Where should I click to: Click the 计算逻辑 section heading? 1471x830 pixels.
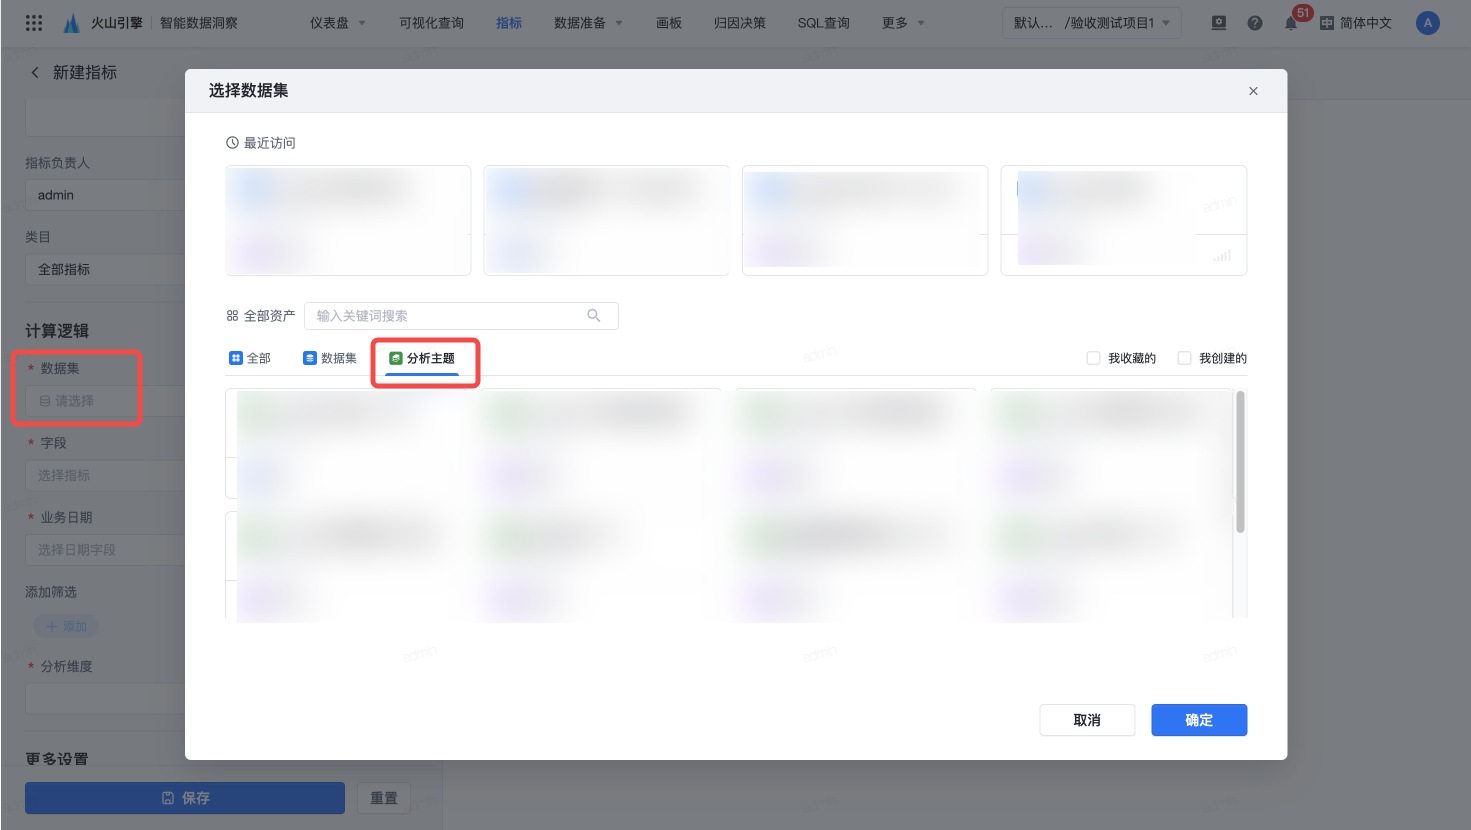pos(57,331)
